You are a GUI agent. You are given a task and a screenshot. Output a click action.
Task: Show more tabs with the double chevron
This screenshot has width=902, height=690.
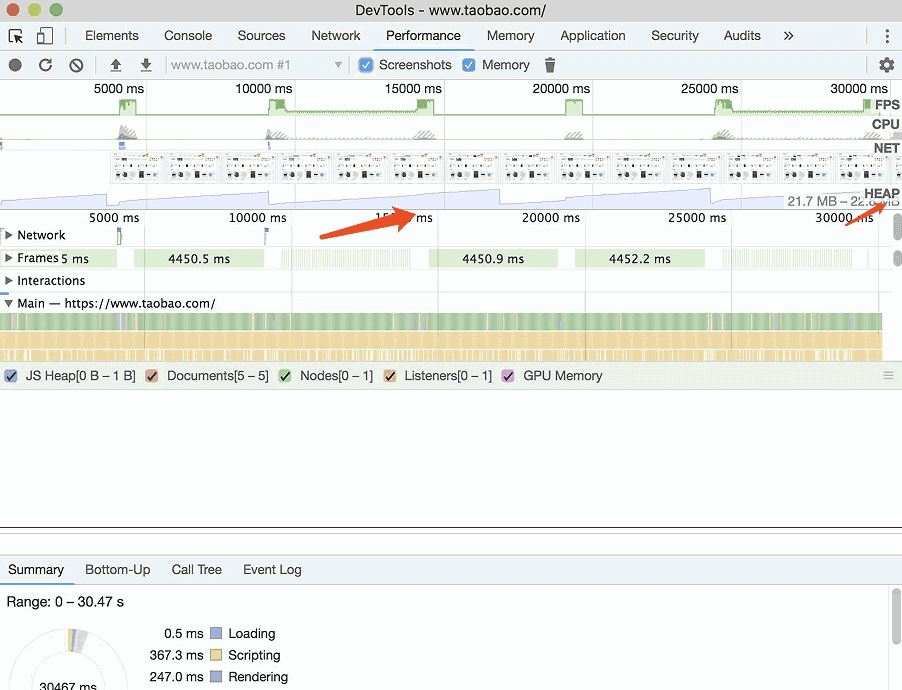pos(789,36)
